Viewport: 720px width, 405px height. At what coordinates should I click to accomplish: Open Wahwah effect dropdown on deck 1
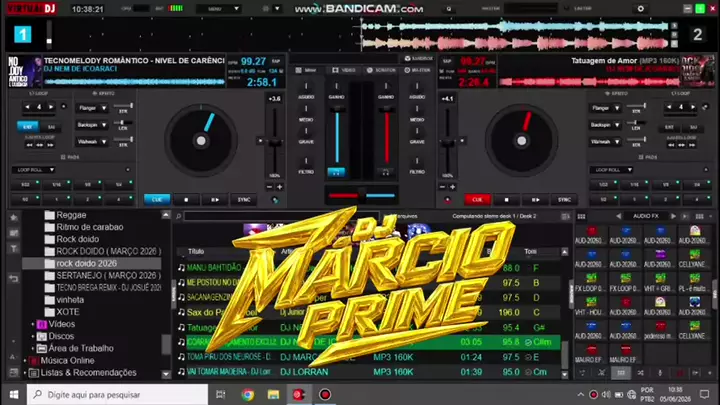[92, 142]
